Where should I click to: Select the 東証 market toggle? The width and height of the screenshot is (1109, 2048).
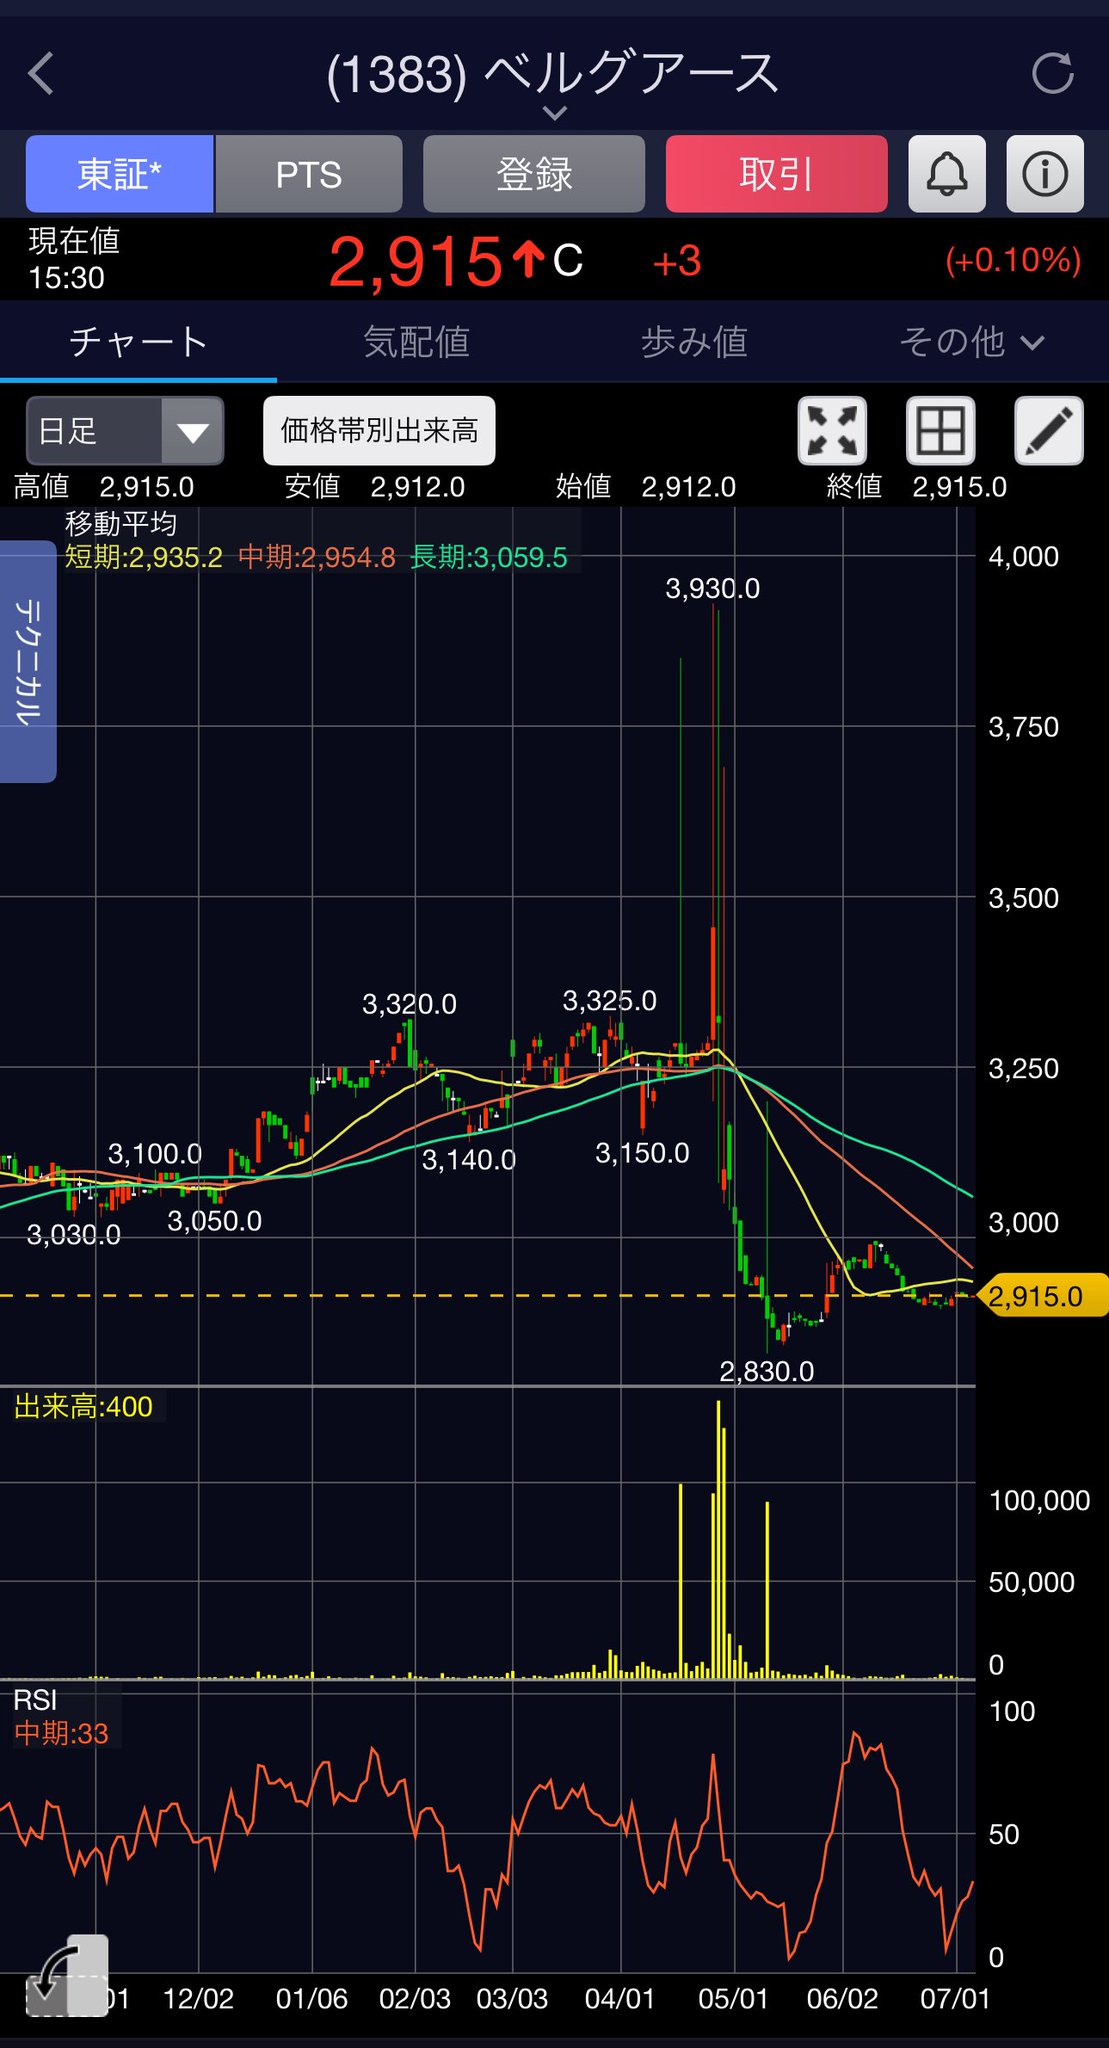point(120,174)
